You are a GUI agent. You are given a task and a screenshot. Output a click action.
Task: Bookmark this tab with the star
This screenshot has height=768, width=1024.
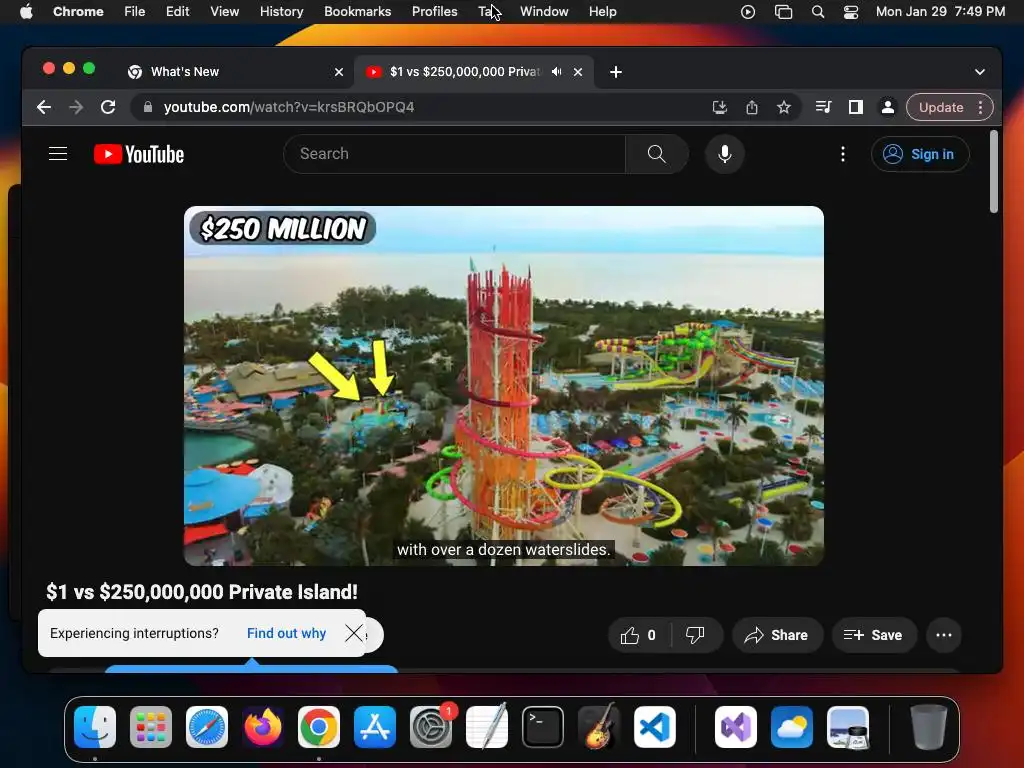pos(784,107)
